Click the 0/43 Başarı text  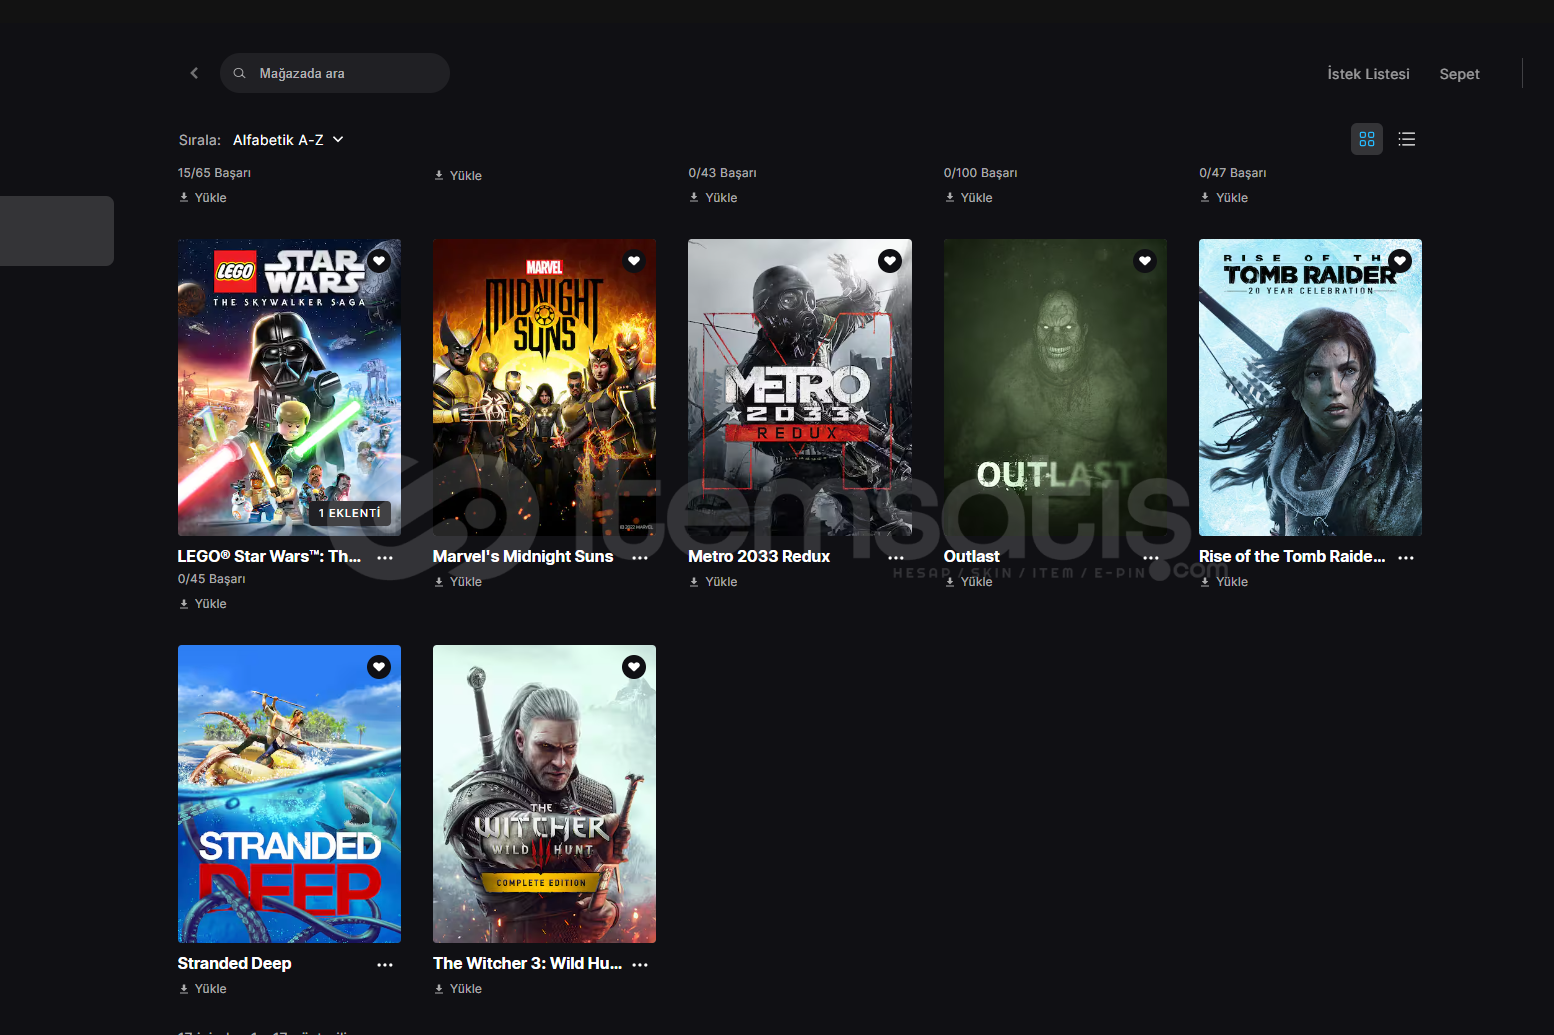tap(722, 173)
